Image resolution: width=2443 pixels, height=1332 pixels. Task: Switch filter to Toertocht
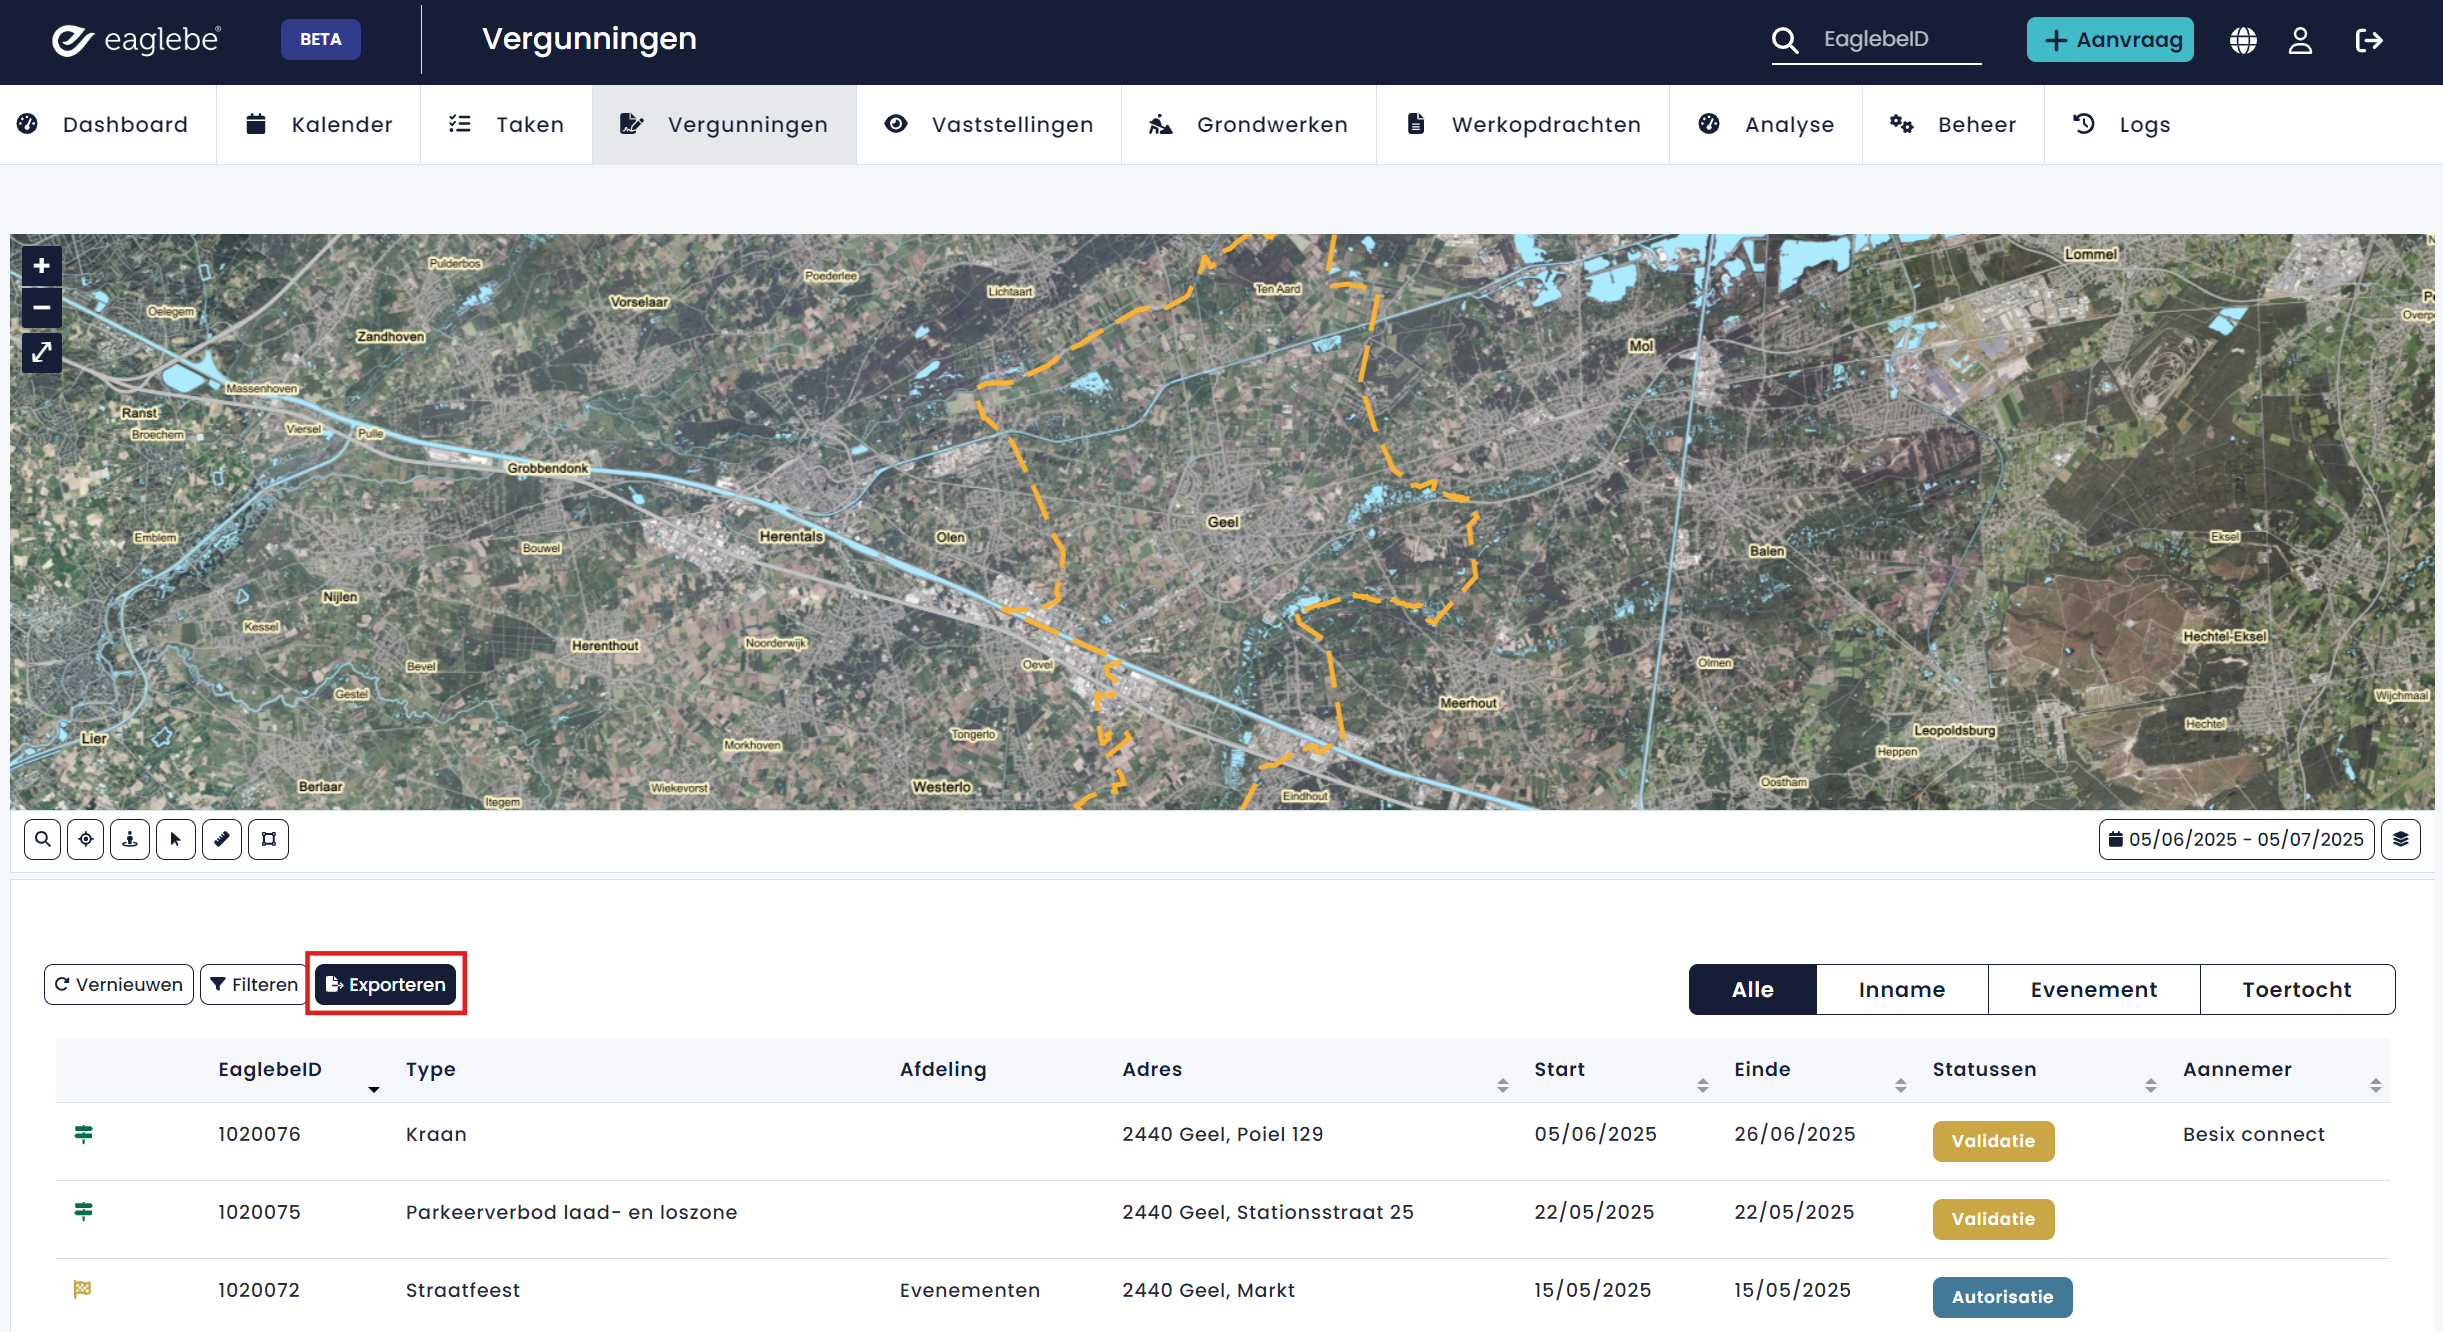point(2296,989)
